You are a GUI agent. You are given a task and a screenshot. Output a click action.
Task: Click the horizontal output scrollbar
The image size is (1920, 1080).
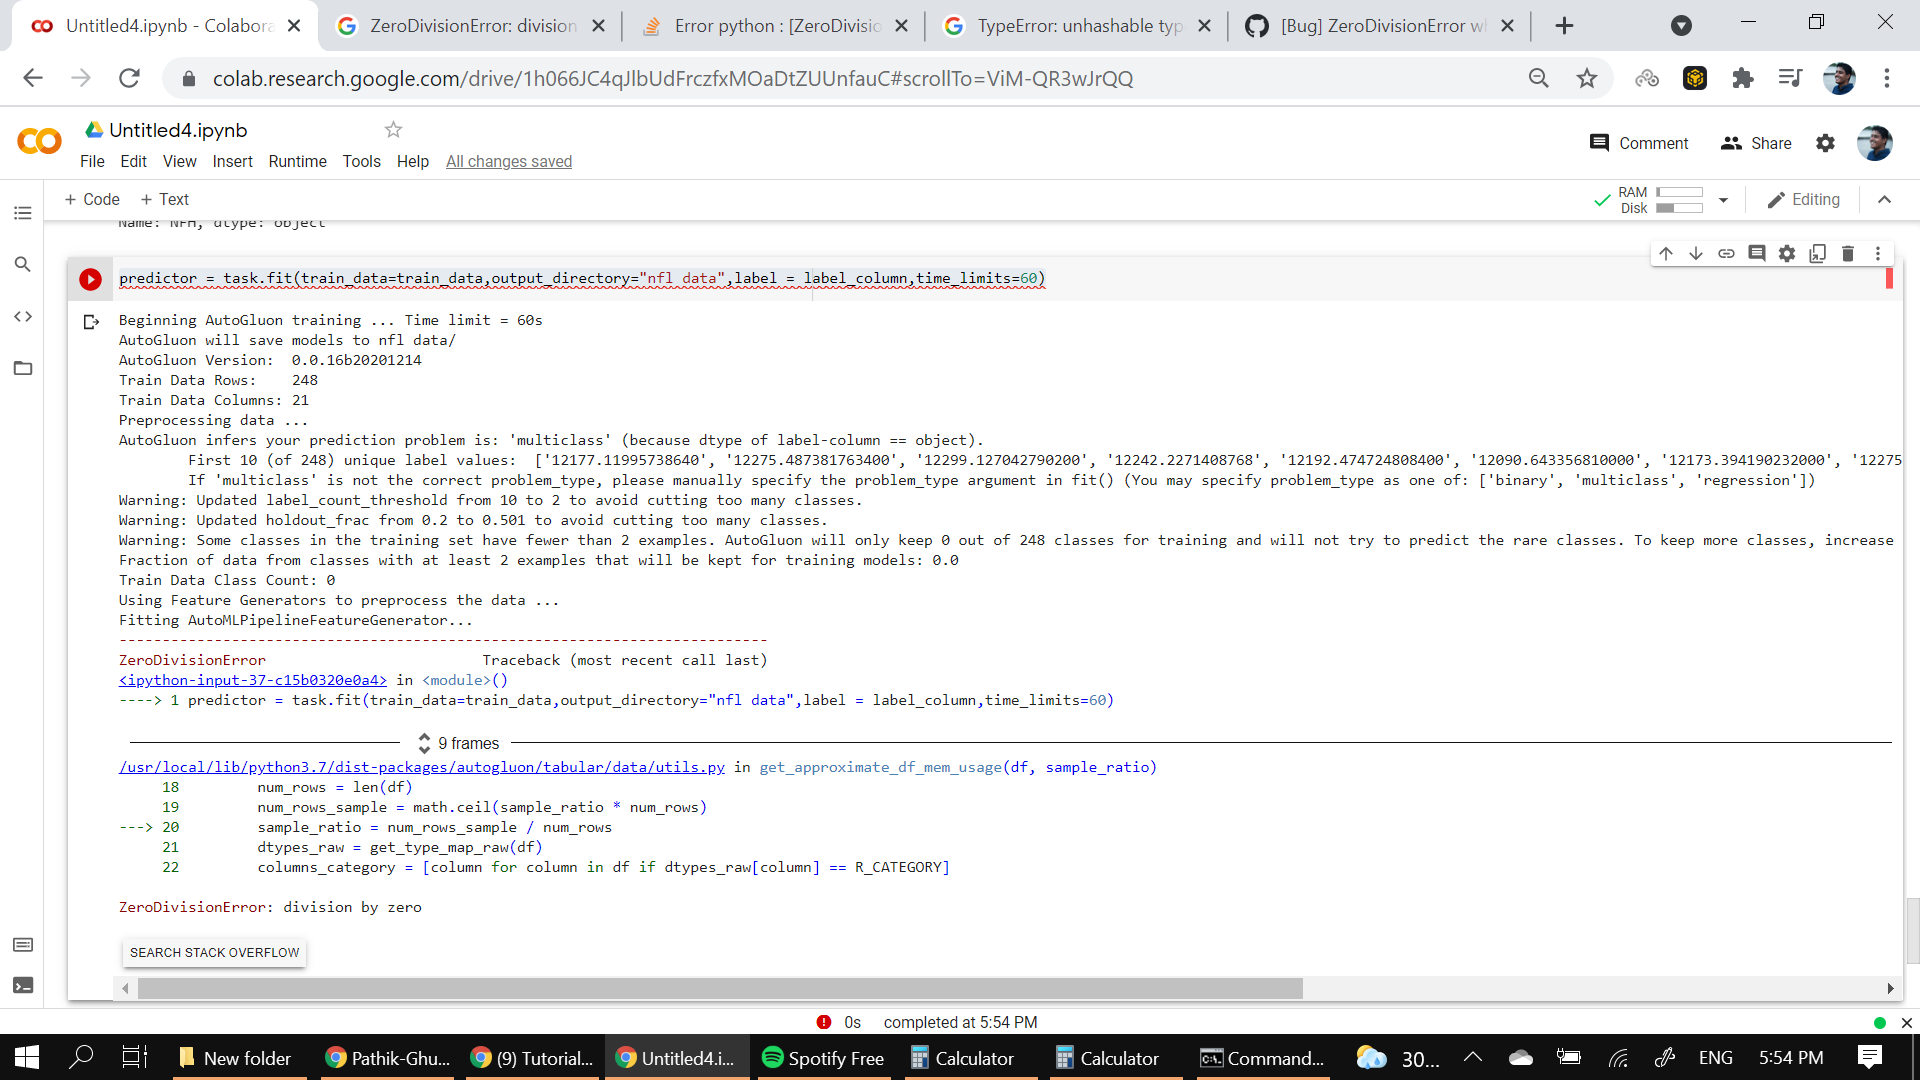click(720, 989)
